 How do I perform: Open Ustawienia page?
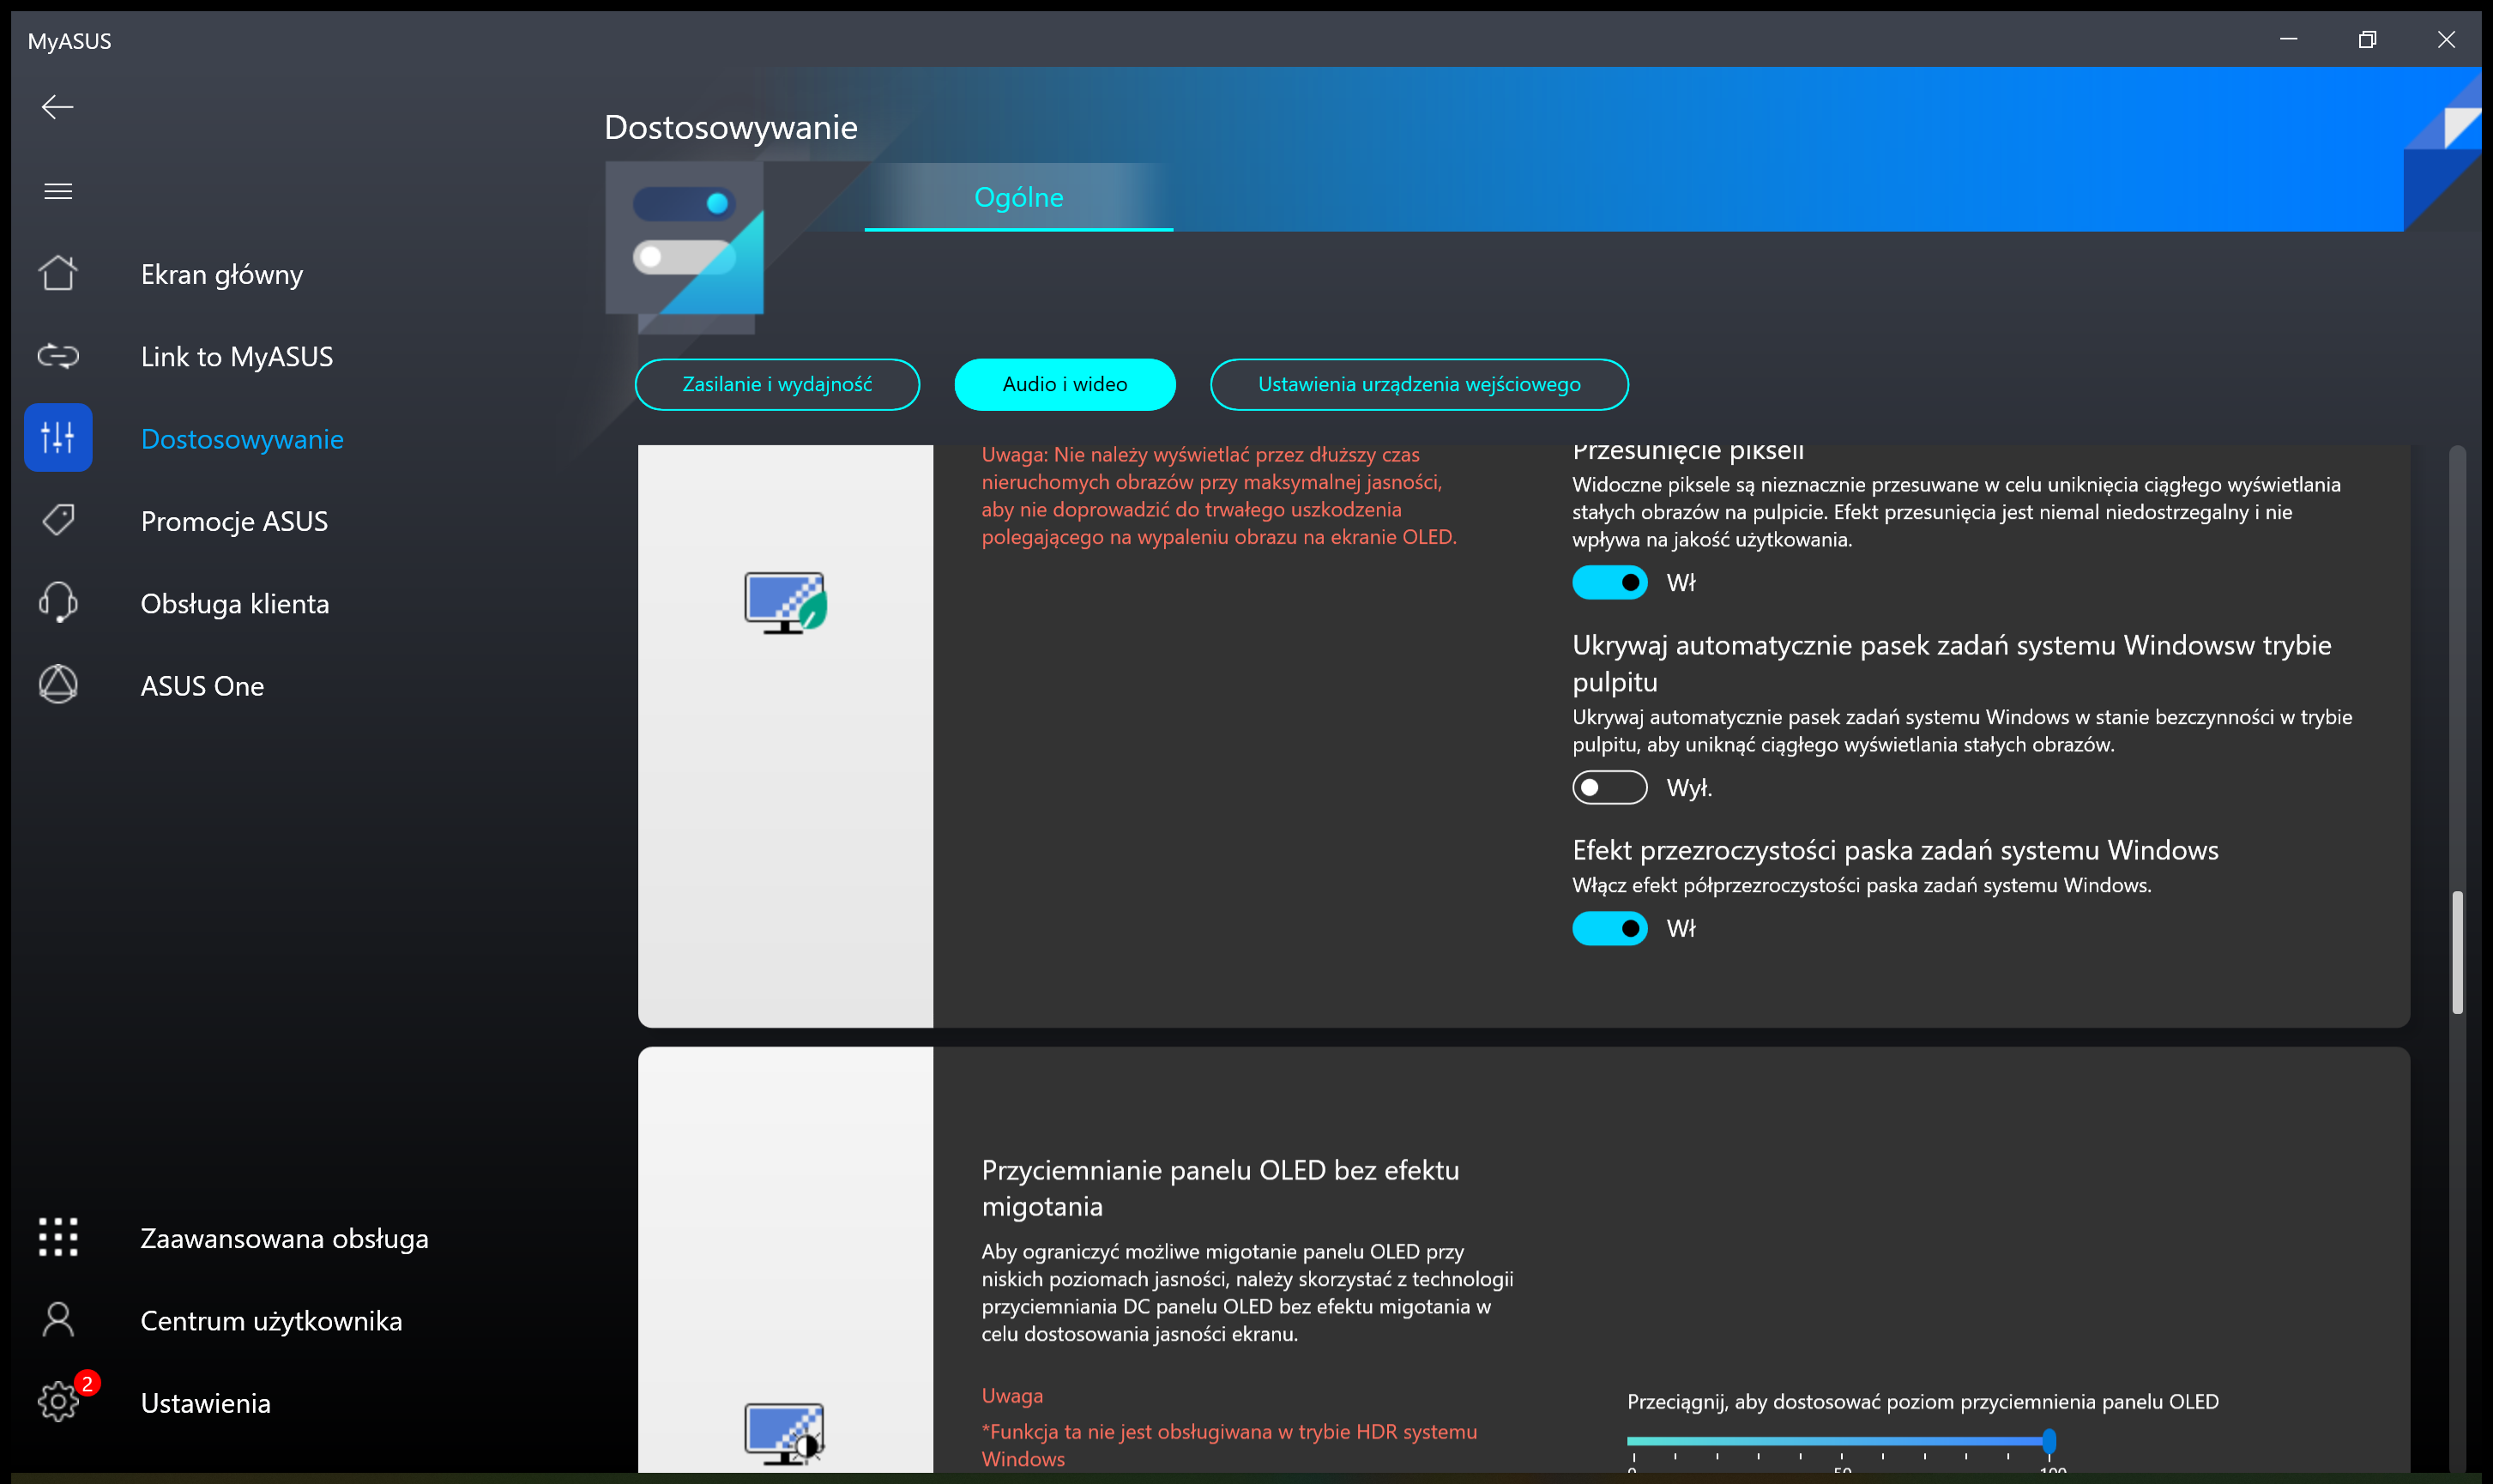click(x=205, y=1403)
